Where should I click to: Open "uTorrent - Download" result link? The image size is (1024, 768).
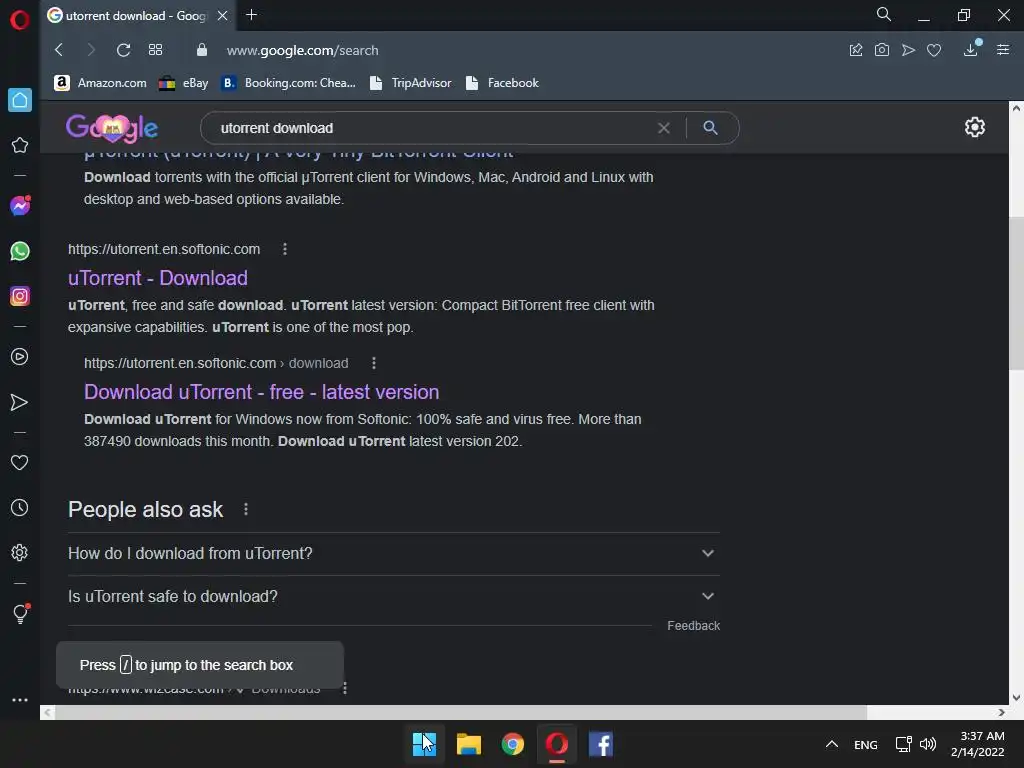pyautogui.click(x=157, y=278)
